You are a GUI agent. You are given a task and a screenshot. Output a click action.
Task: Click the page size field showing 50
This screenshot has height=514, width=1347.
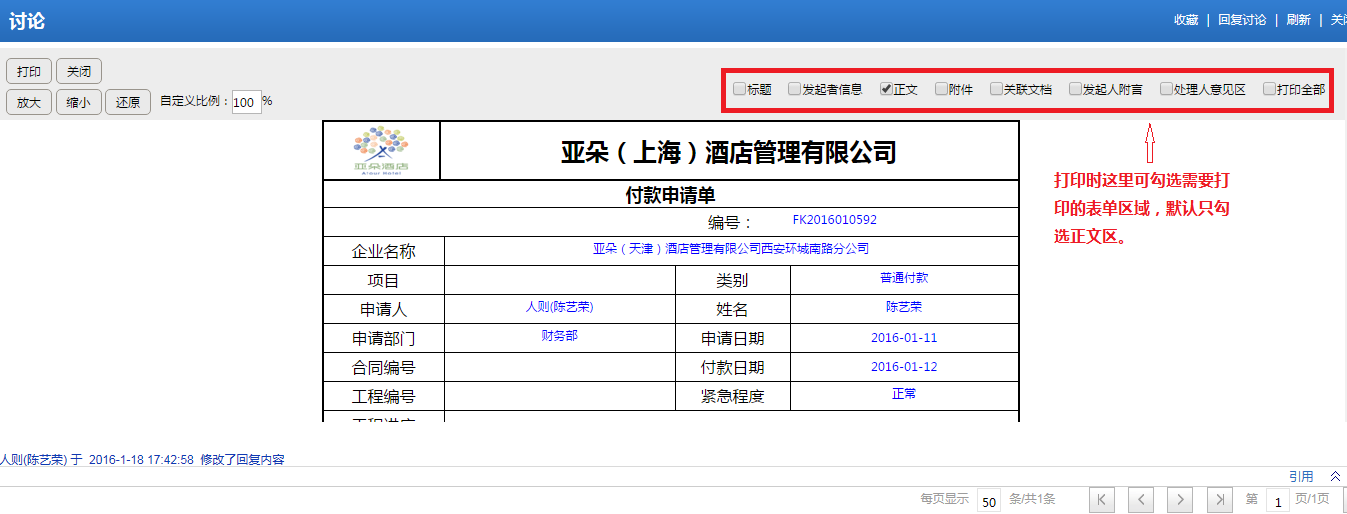[x=989, y=501]
